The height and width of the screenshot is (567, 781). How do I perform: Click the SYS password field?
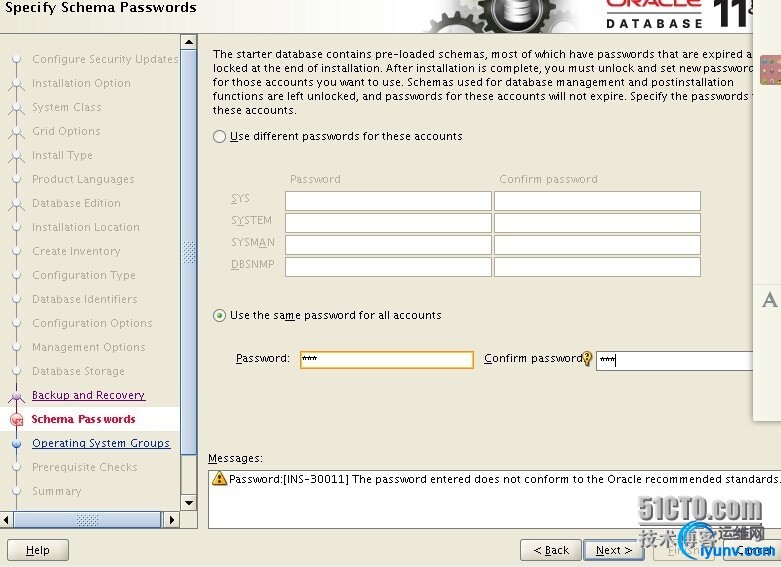388,201
